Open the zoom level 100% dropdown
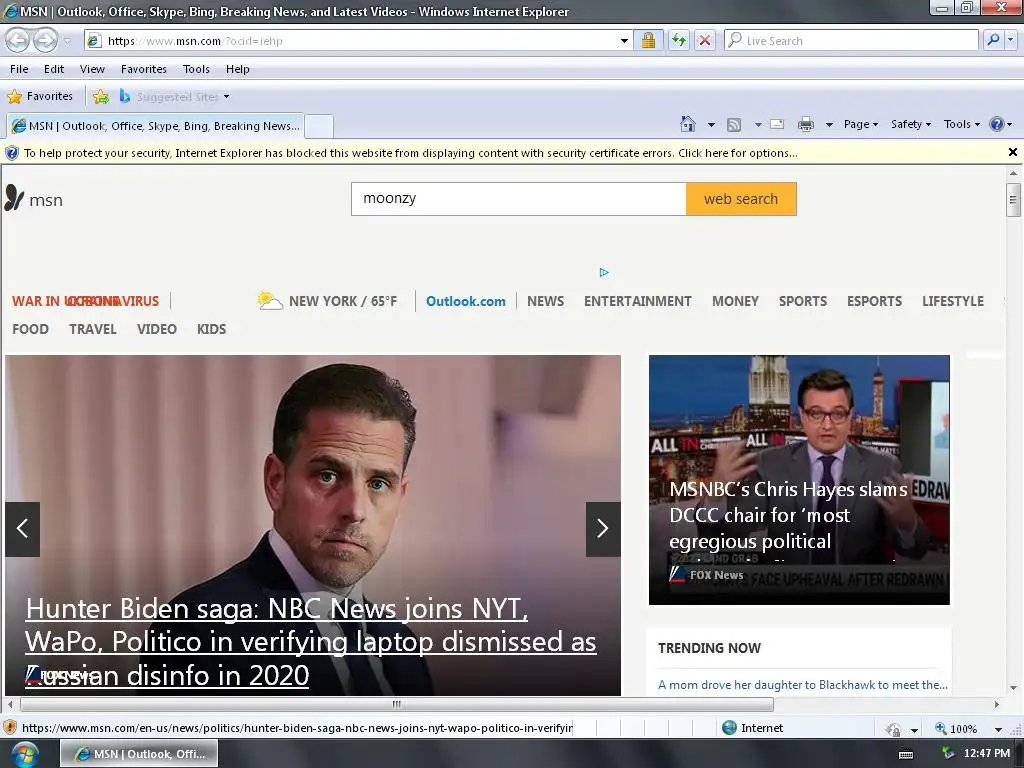This screenshot has height=768, width=1024. 998,729
